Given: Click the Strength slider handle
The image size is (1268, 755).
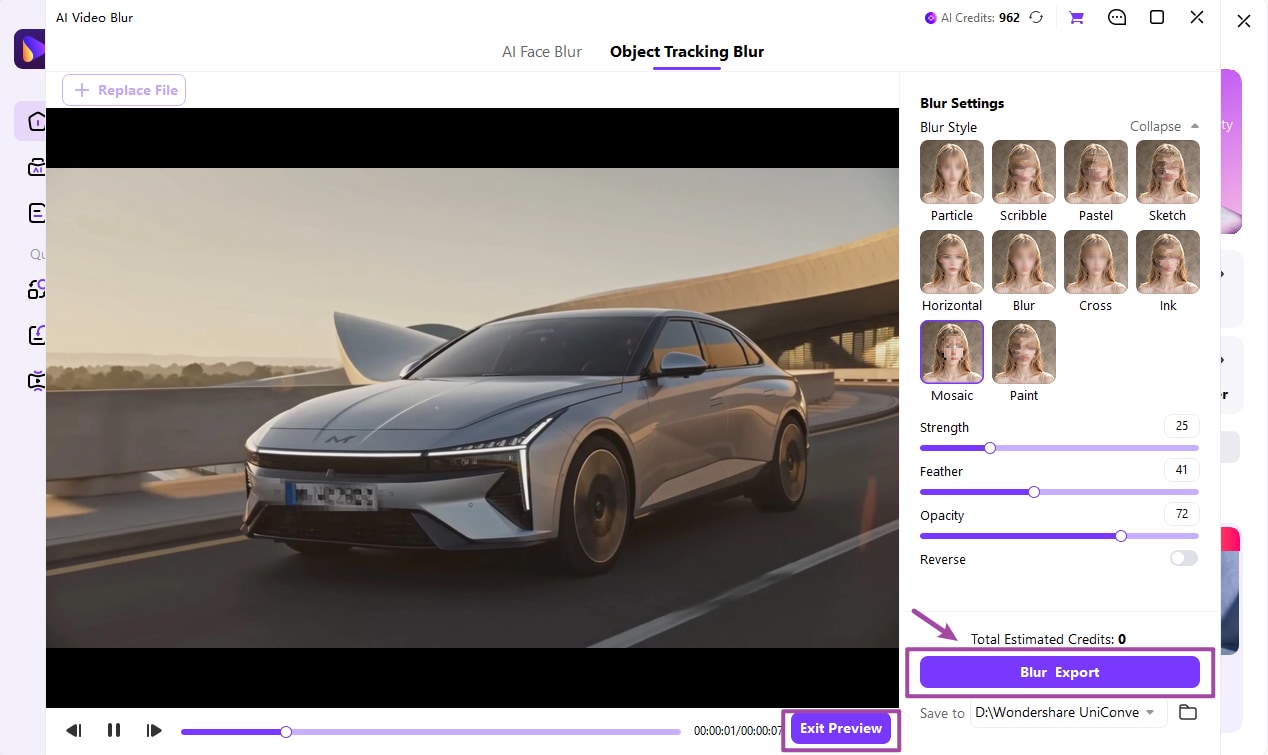Looking at the screenshot, I should (x=990, y=448).
